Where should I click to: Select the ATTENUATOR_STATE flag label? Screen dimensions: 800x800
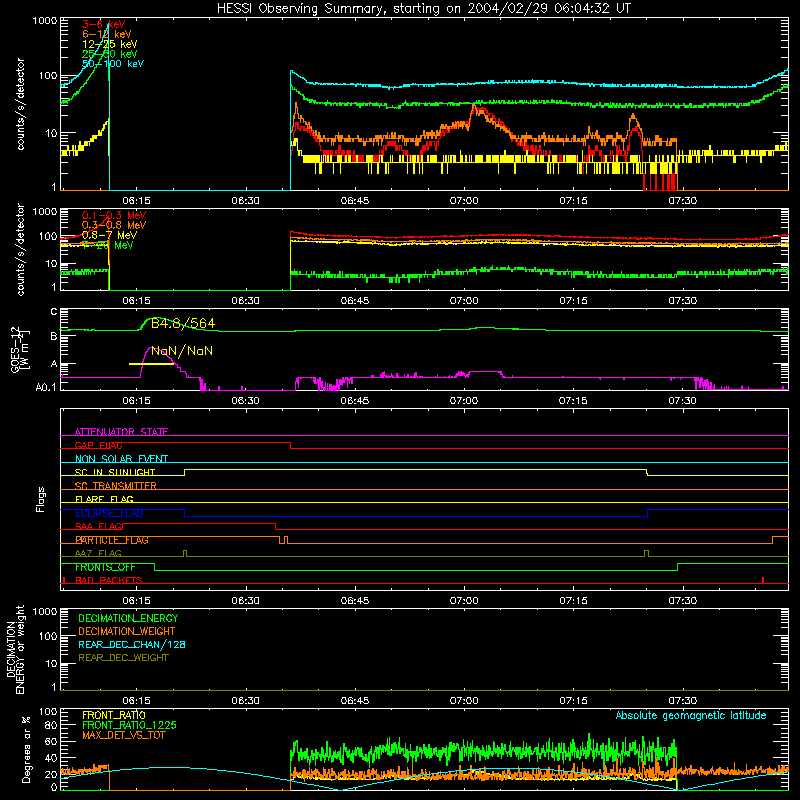tap(121, 432)
